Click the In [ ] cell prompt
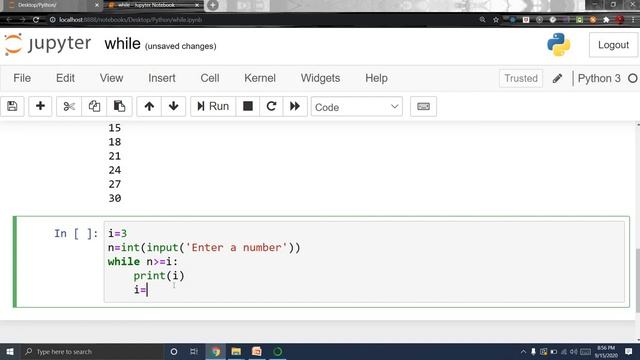Screen dimensions: 640x360 pos(76,233)
